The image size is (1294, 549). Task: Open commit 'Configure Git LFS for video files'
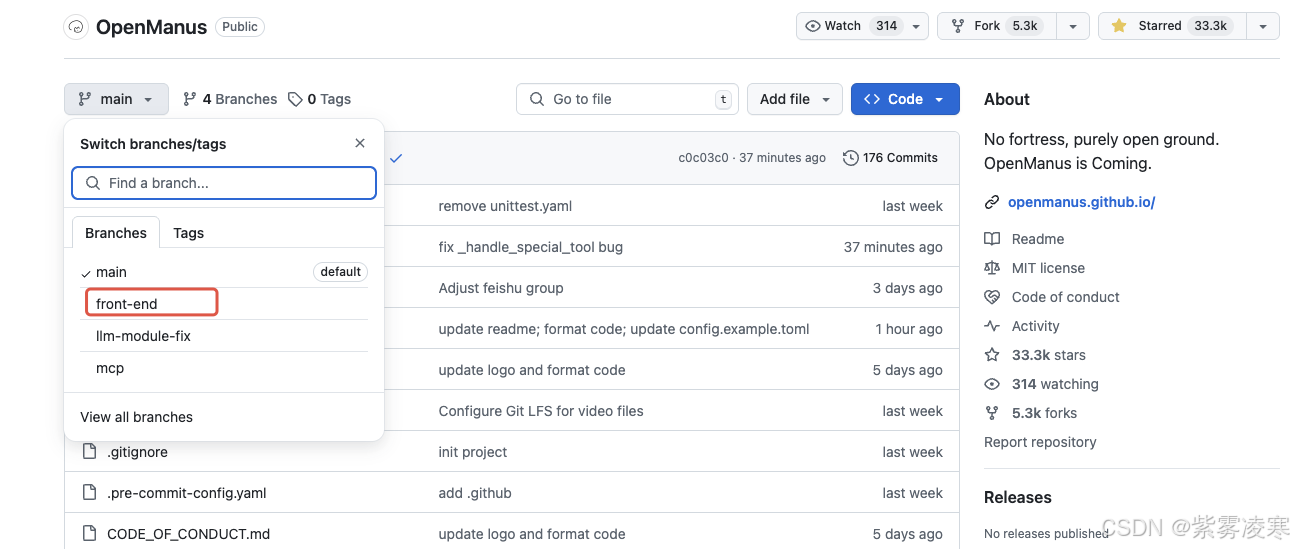click(x=541, y=411)
